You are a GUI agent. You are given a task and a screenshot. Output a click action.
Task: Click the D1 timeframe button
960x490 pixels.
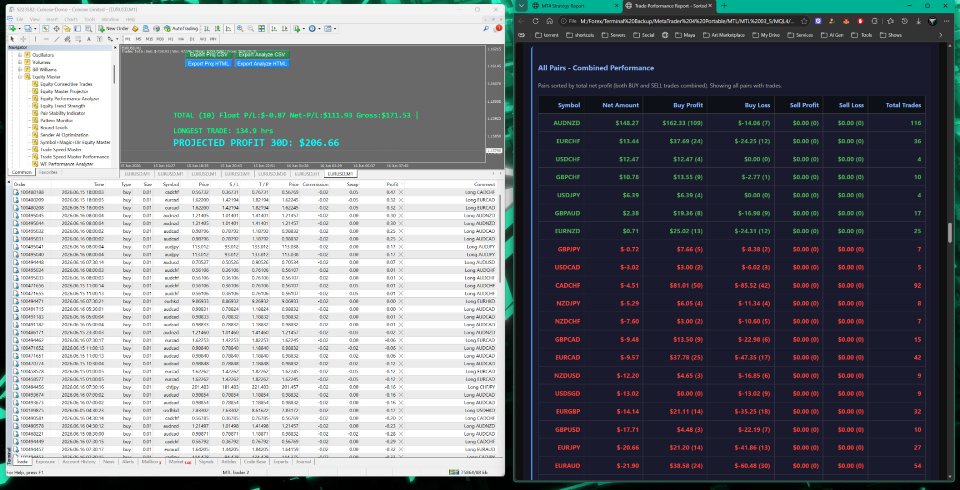(192, 39)
